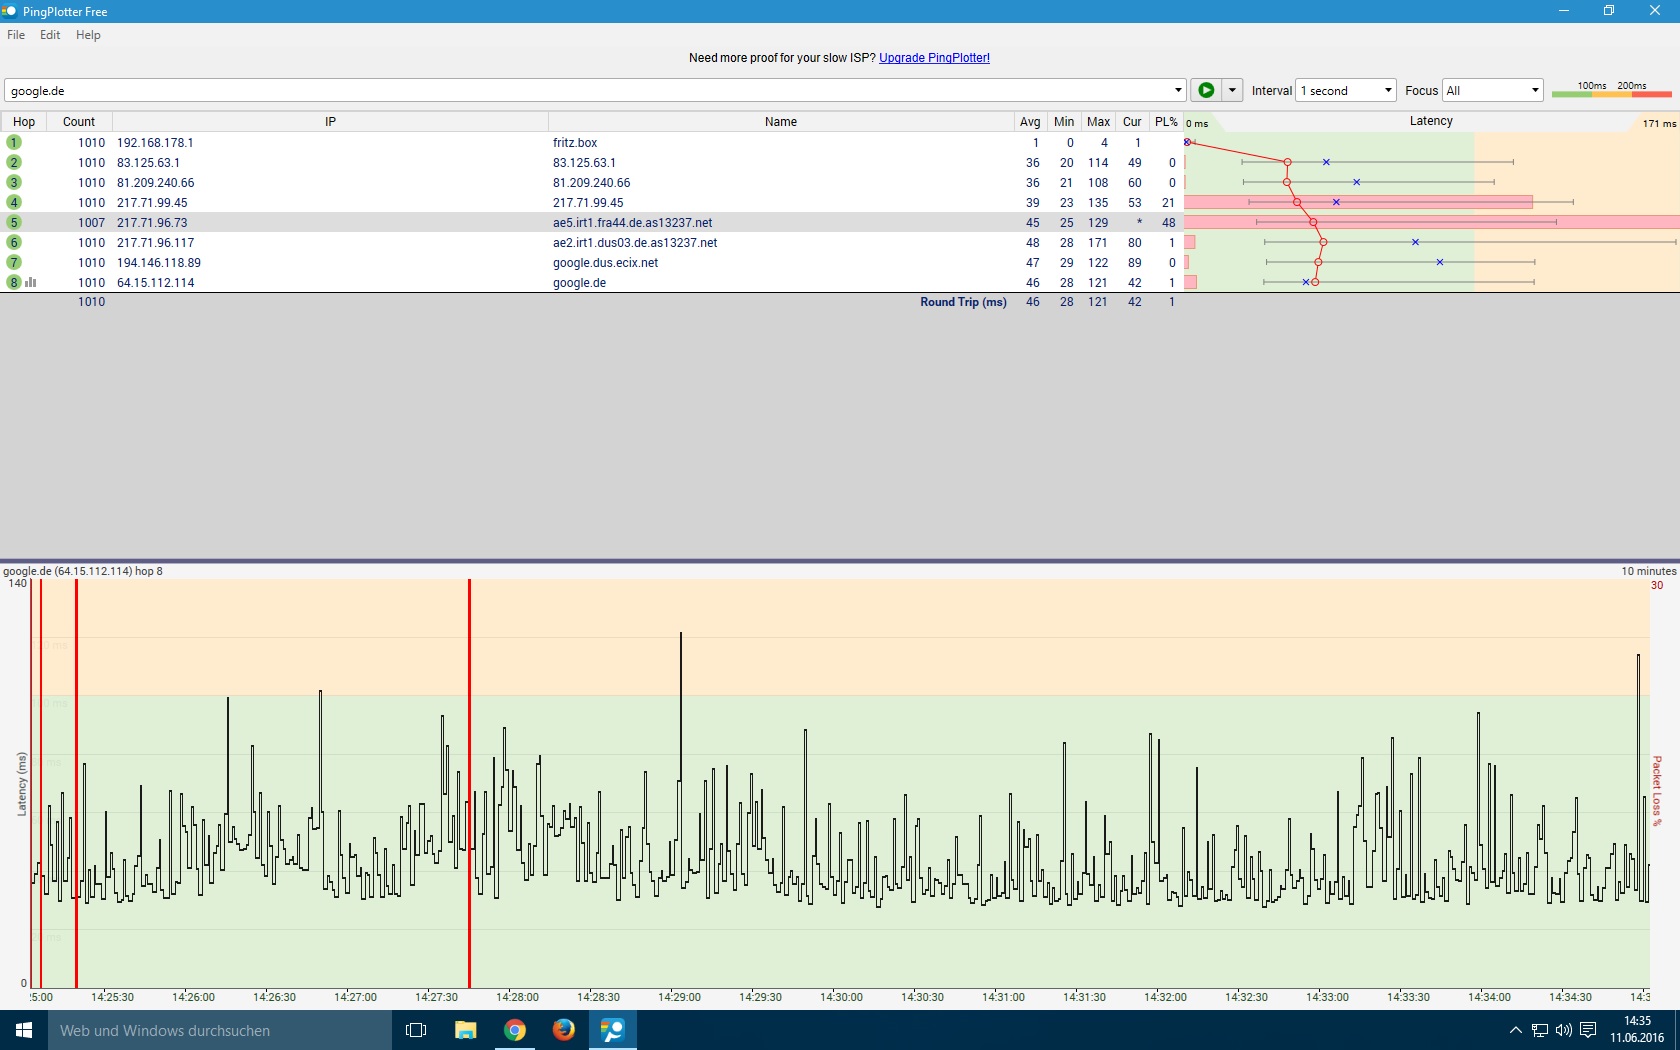Click the Count column header

pos(79,122)
